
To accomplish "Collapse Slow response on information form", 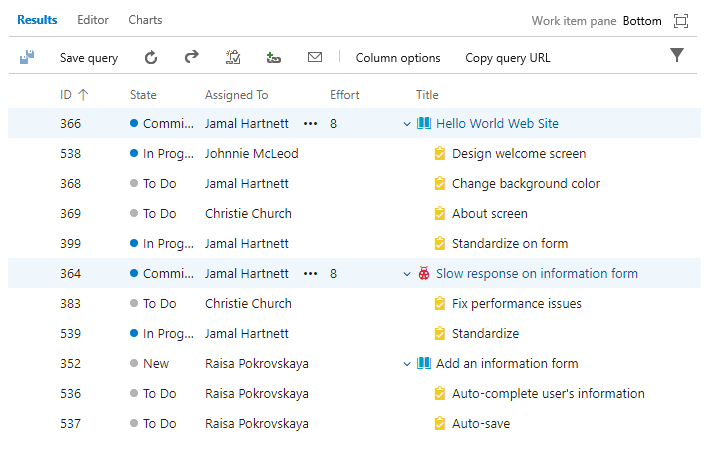I will pyautogui.click(x=407, y=274).
